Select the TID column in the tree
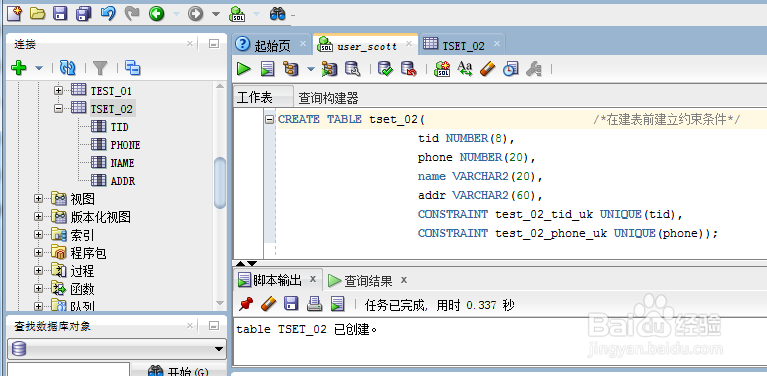The height and width of the screenshot is (376, 767). point(119,127)
